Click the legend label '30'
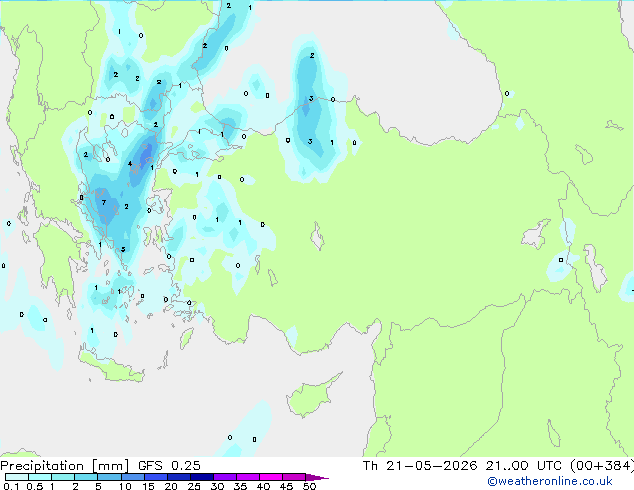The width and height of the screenshot is (634, 490). [217, 486]
